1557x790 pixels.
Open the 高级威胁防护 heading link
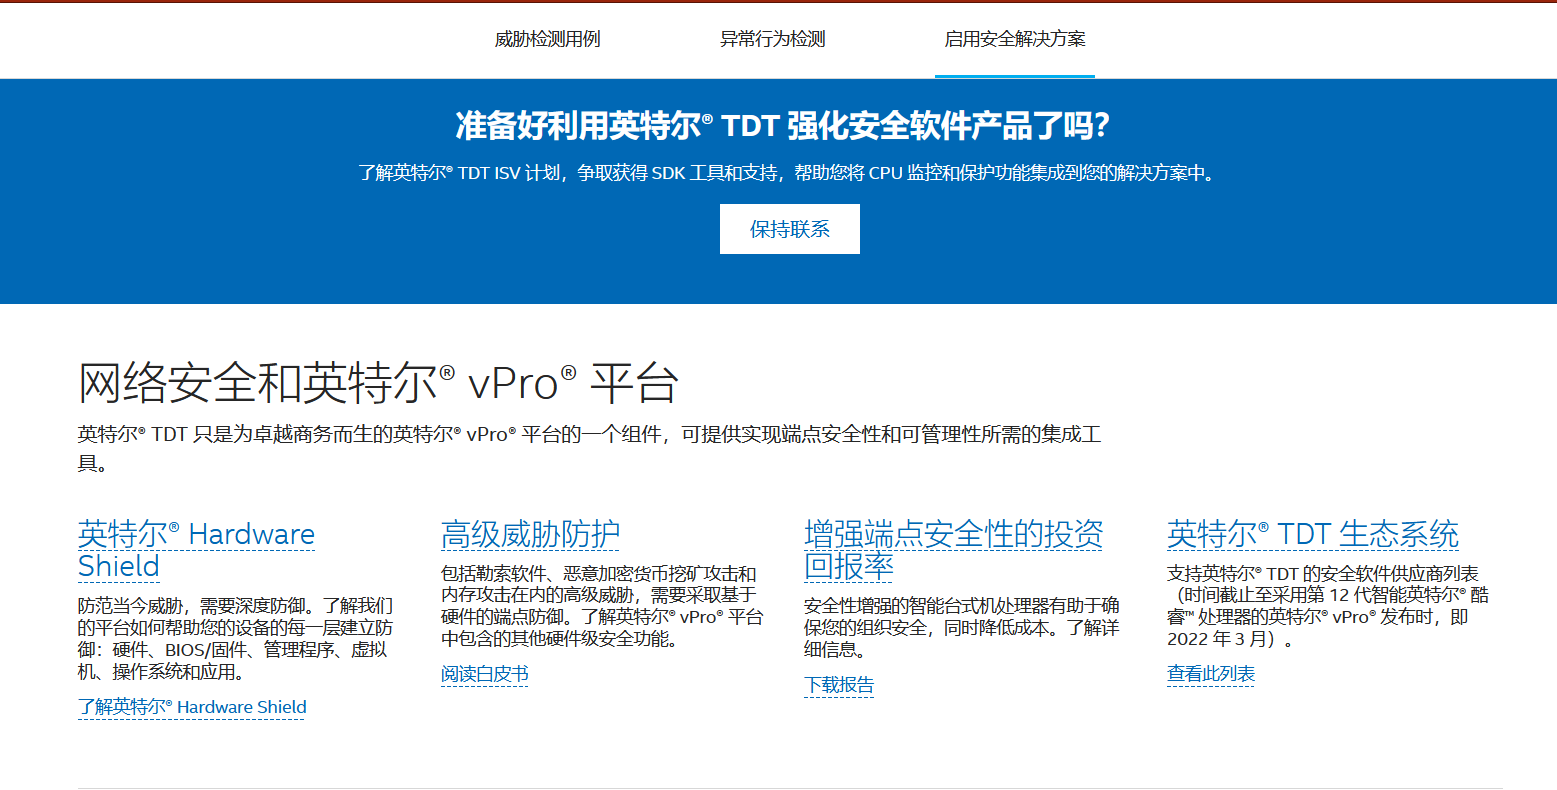[531, 534]
